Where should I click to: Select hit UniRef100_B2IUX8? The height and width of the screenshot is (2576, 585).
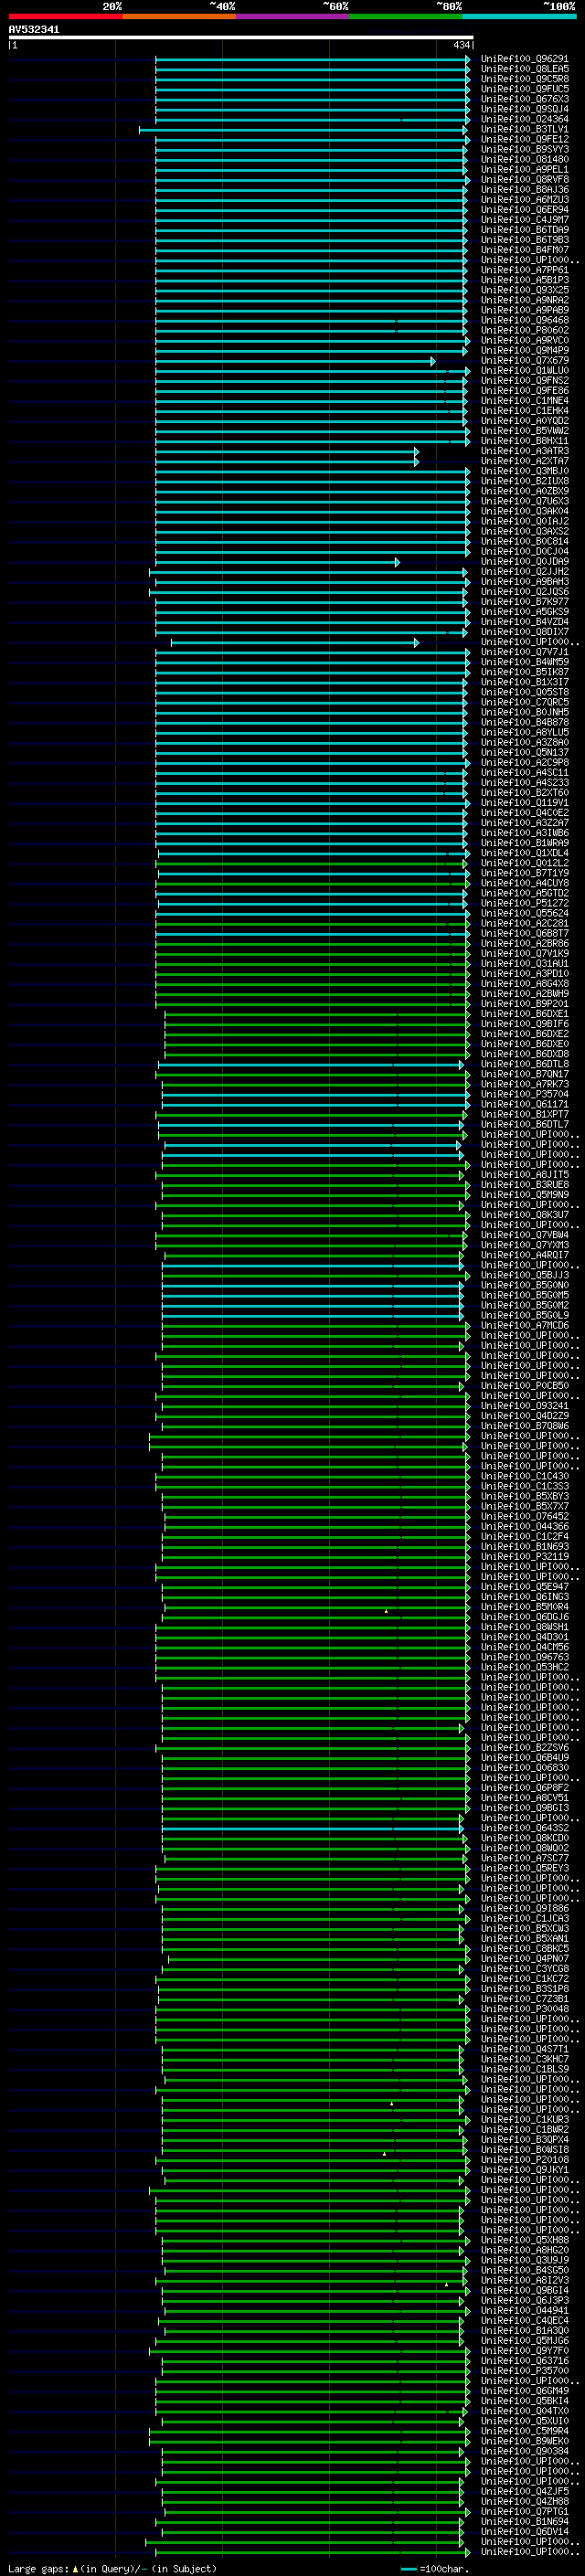coord(524,481)
